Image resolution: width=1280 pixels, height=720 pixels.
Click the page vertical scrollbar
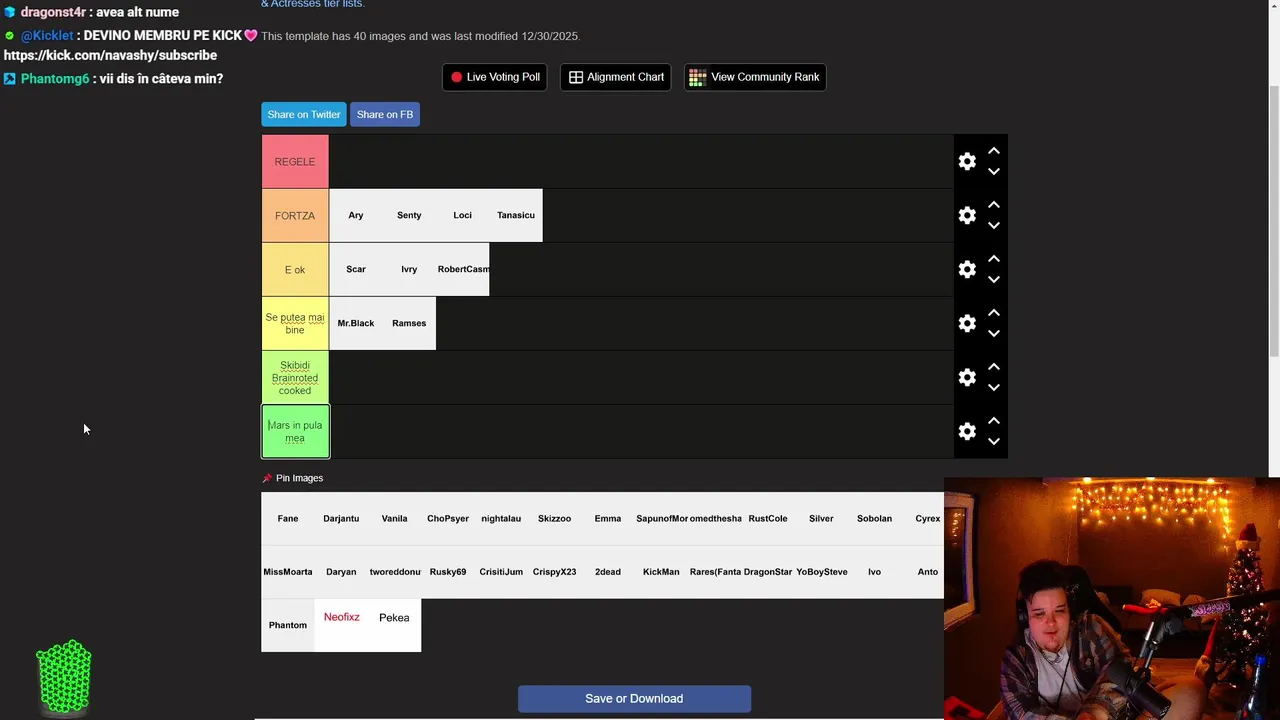pyautogui.click(x=1273, y=220)
